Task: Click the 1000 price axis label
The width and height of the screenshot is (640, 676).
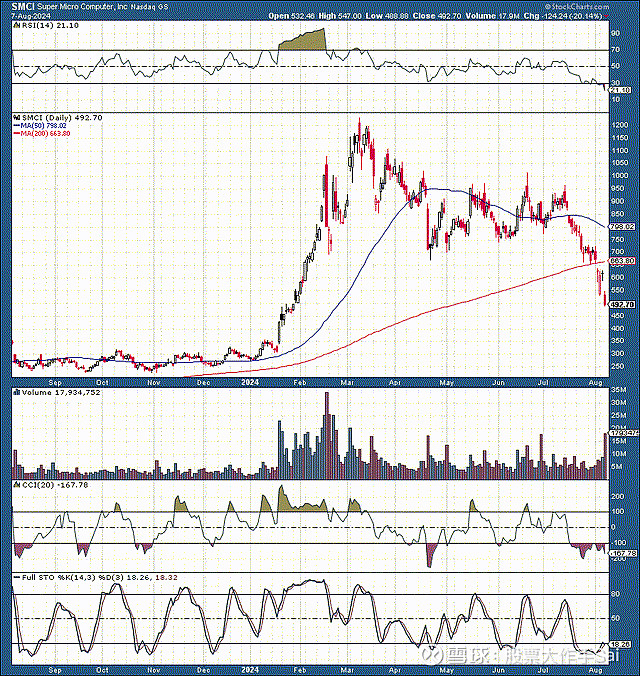Action: pos(620,176)
